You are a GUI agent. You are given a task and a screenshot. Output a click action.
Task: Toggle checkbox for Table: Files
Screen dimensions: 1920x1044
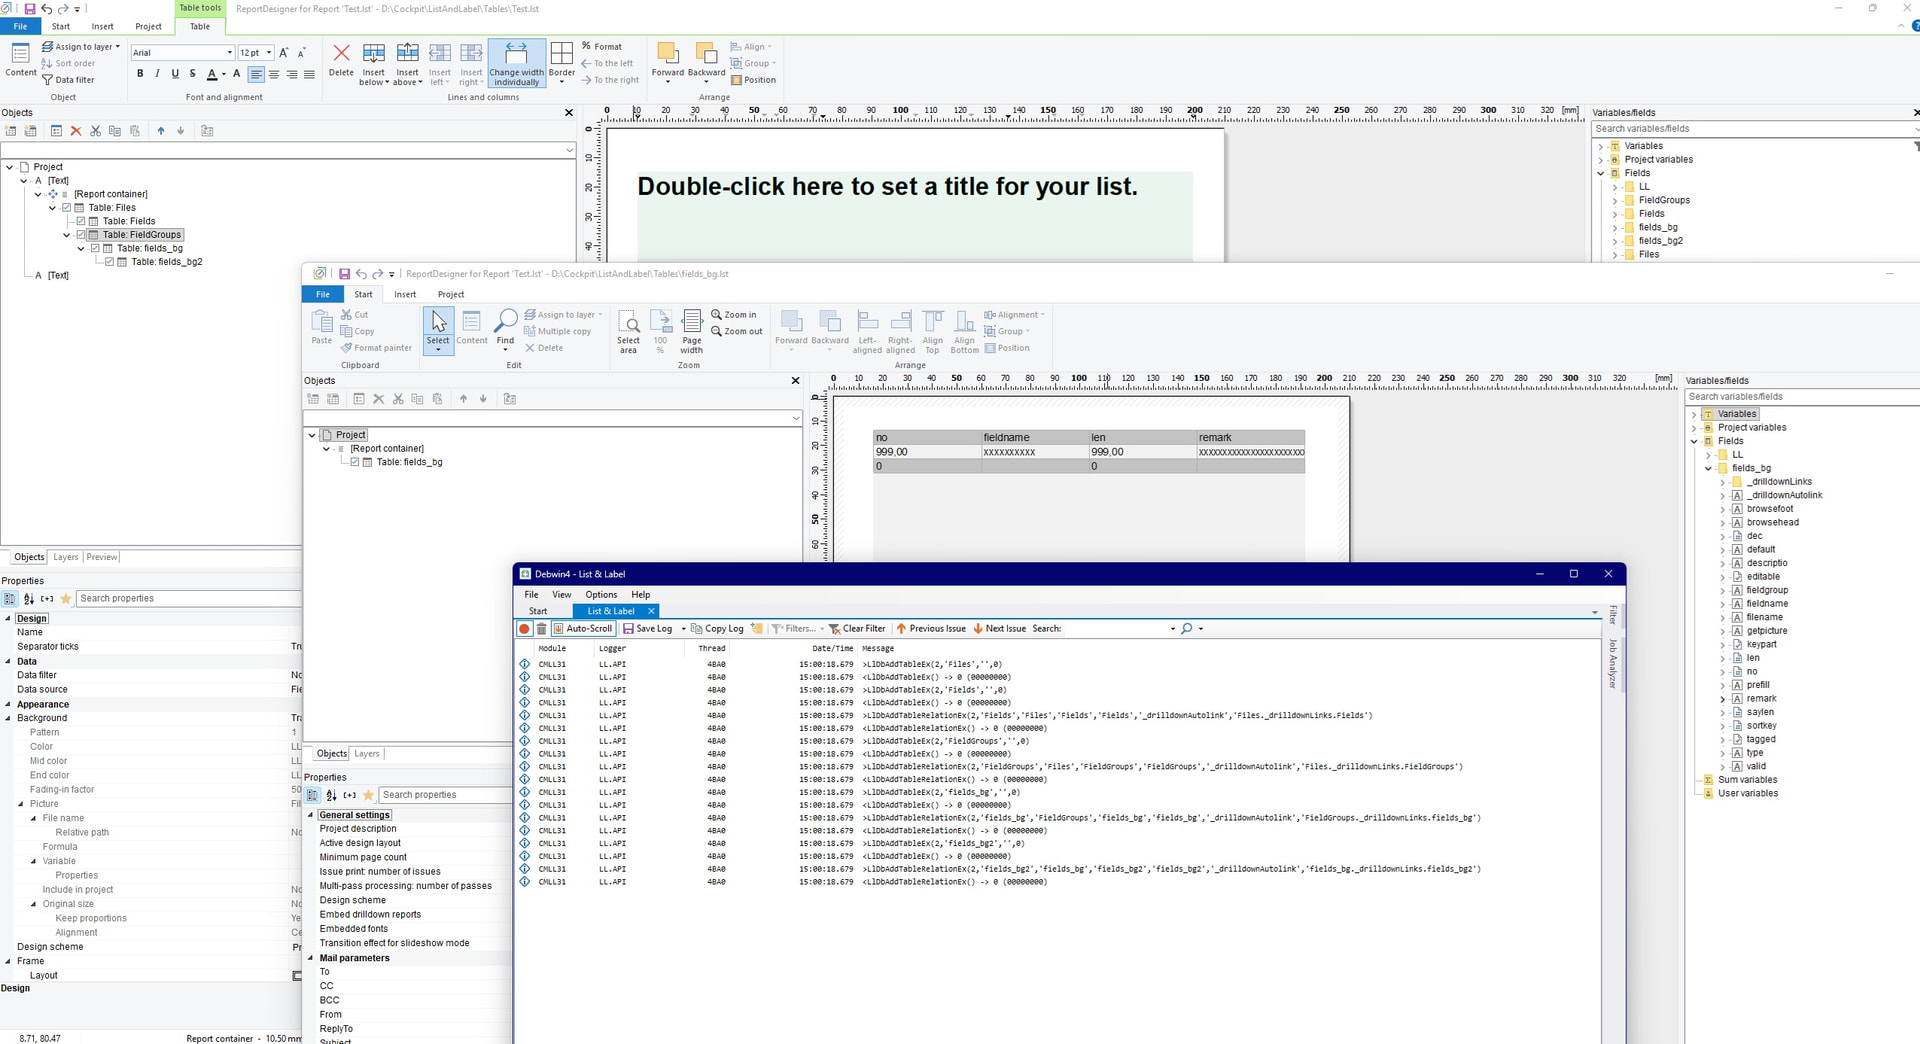click(x=67, y=208)
